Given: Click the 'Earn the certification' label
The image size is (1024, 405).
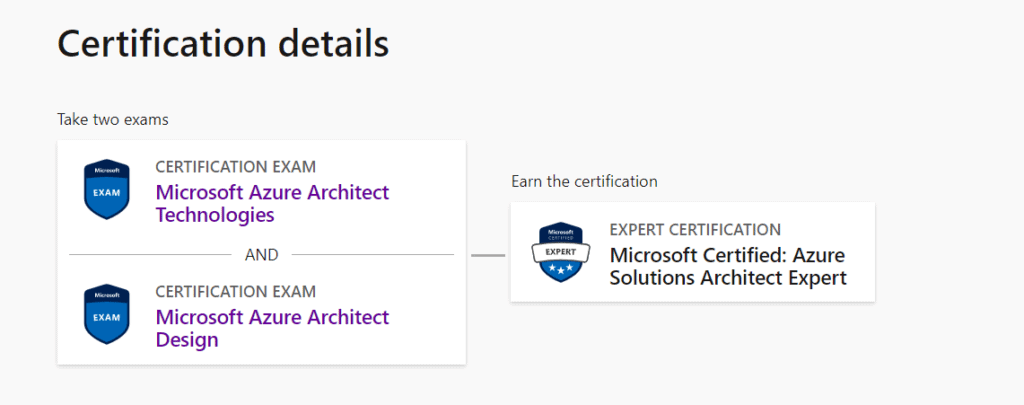Looking at the screenshot, I should 584,181.
